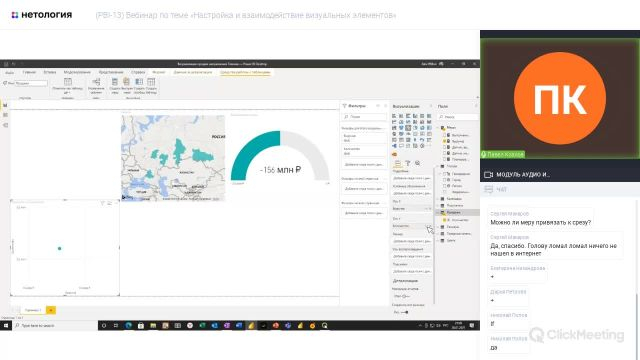
Task: Click the New table ribbon icon
Action: [151, 82]
